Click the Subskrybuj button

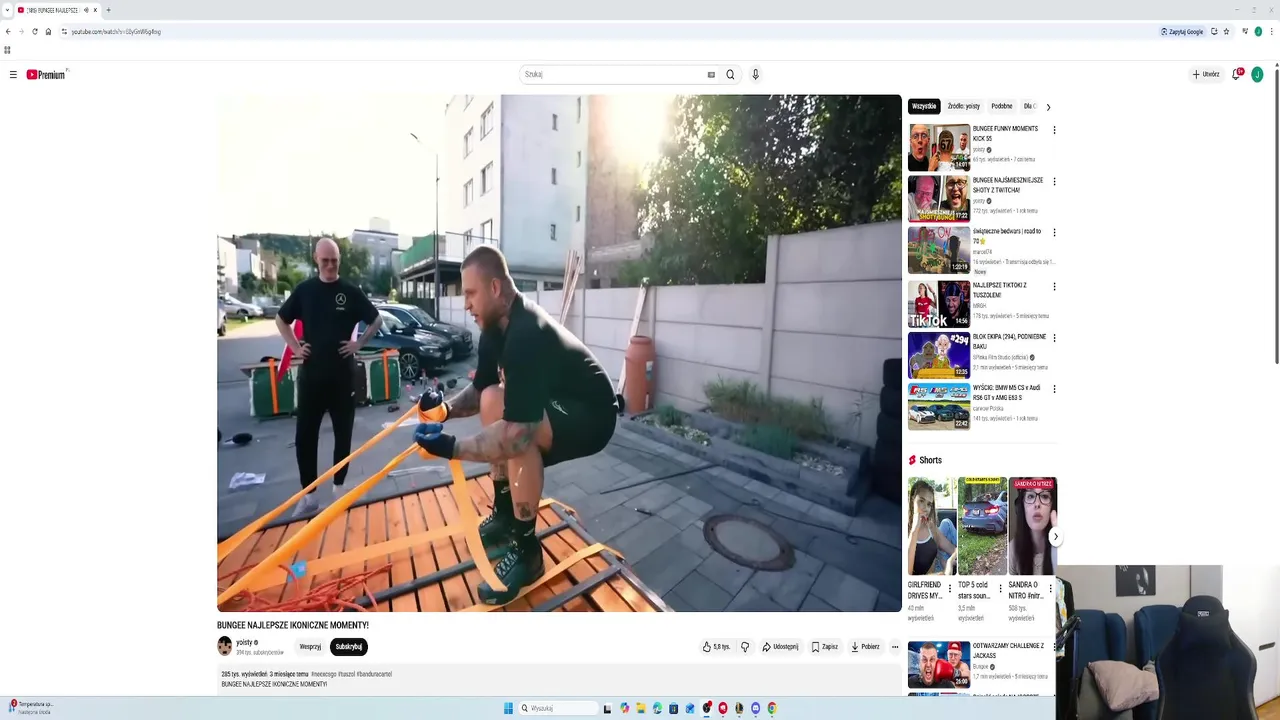click(349, 647)
